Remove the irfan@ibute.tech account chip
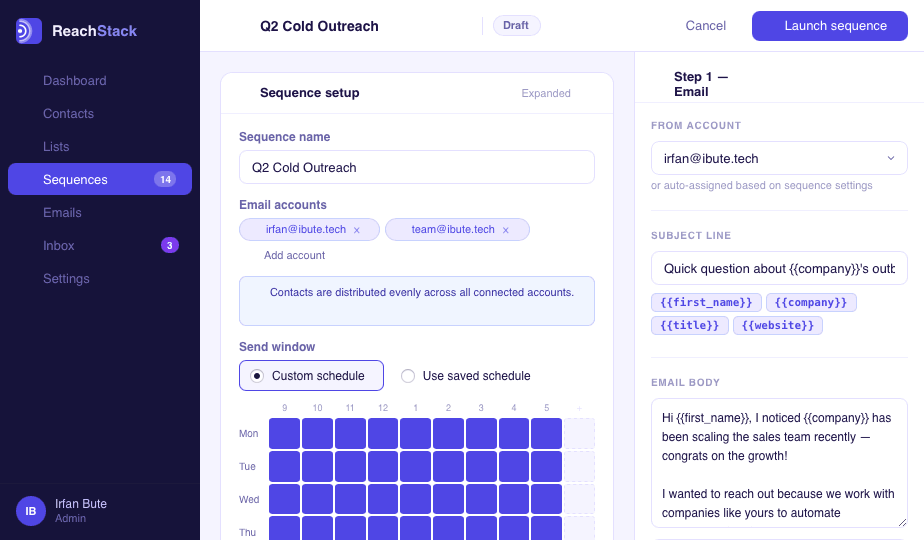924x540 pixels. tap(357, 231)
